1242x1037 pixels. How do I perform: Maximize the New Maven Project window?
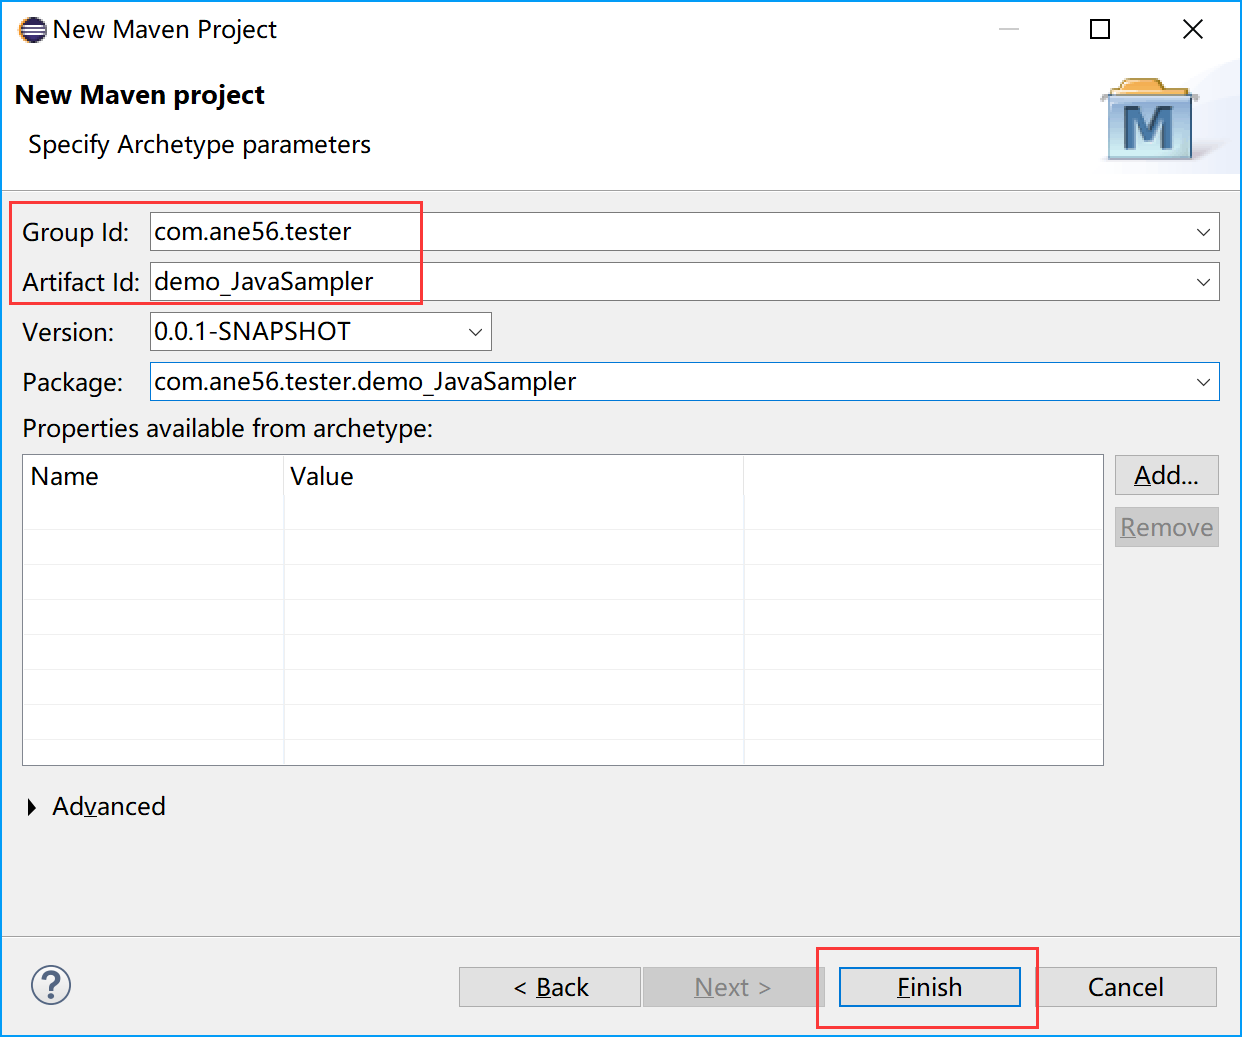1100,29
